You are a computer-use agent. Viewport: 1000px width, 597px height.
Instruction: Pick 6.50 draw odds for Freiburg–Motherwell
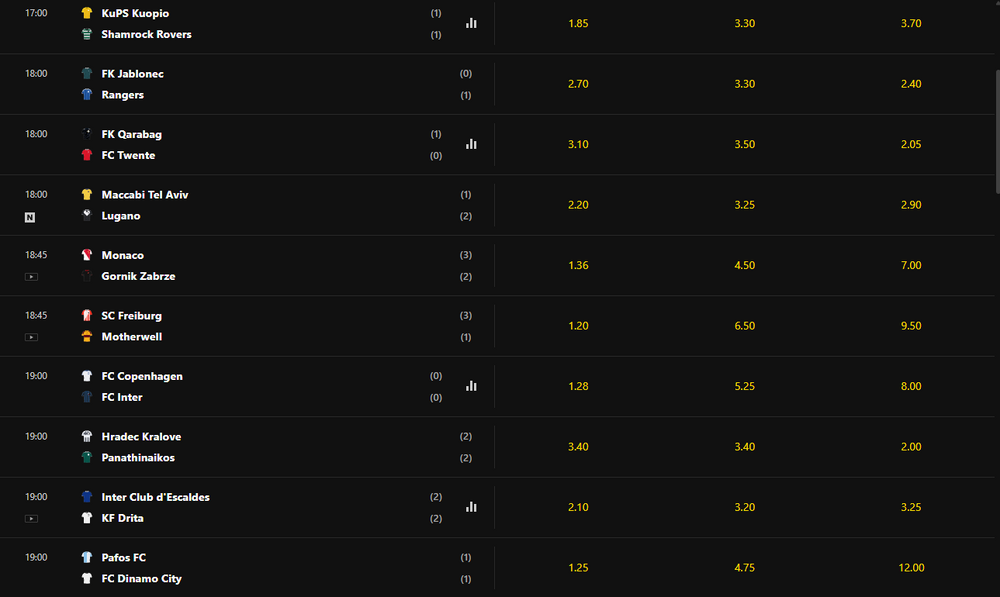pos(744,326)
